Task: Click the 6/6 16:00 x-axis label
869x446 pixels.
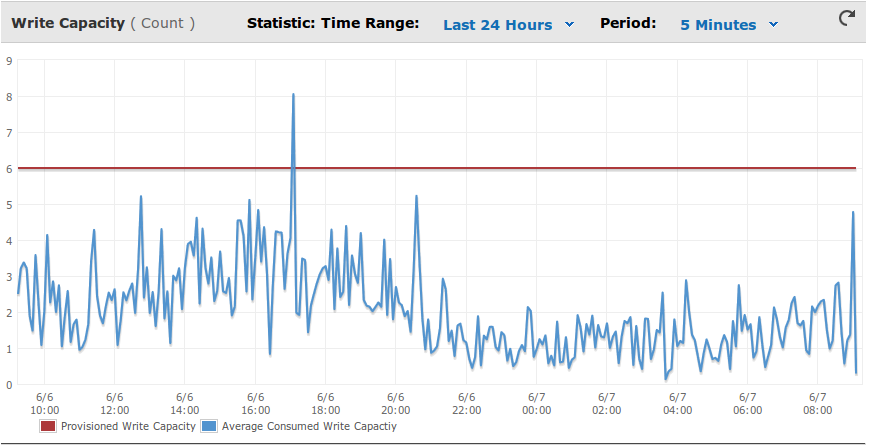Action: pos(255,404)
